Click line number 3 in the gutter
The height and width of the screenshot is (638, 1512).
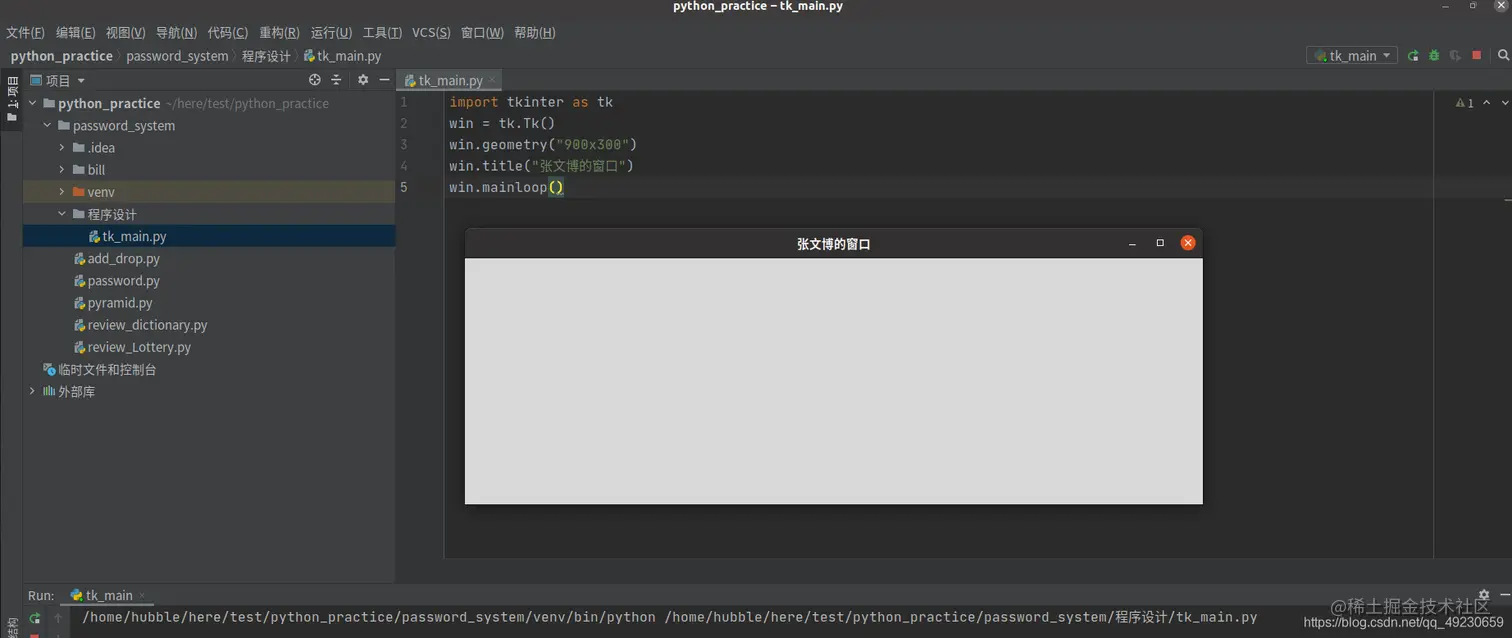[x=404, y=145]
